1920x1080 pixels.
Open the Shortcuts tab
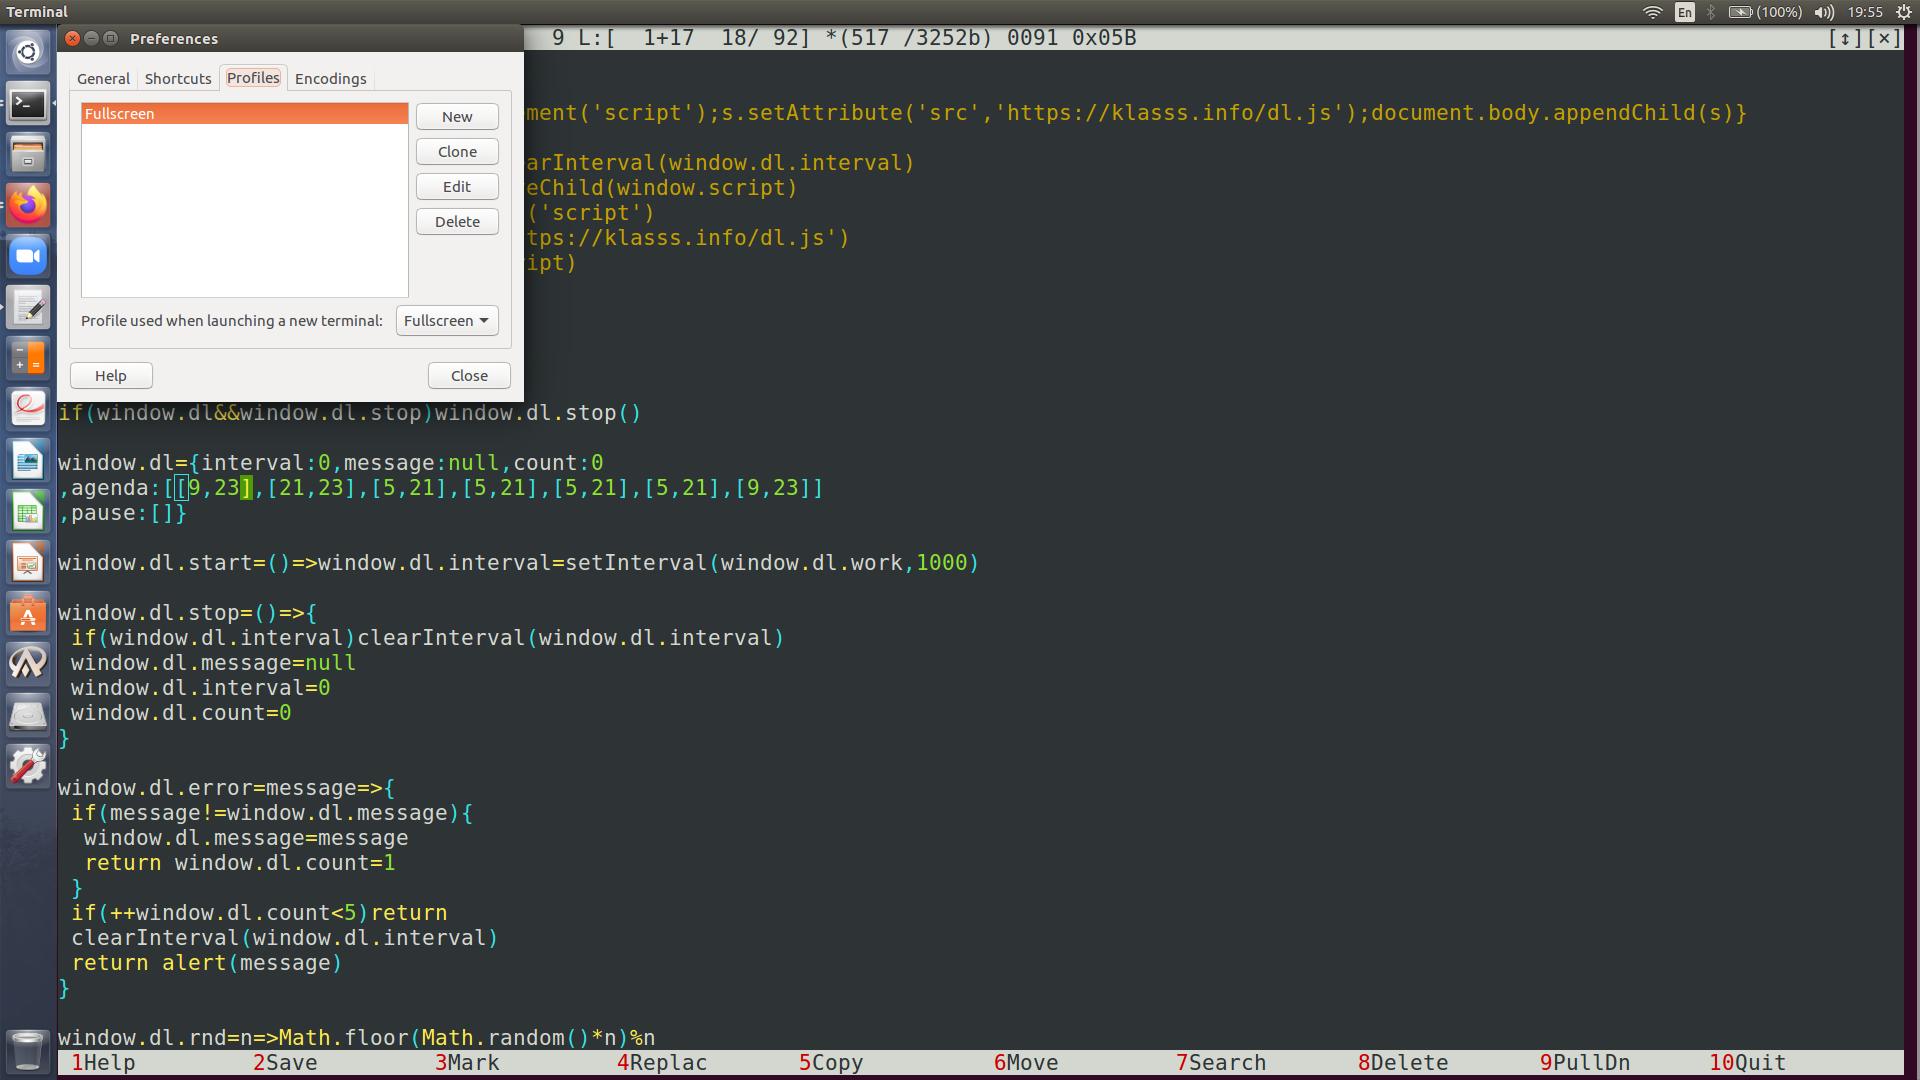(x=178, y=79)
